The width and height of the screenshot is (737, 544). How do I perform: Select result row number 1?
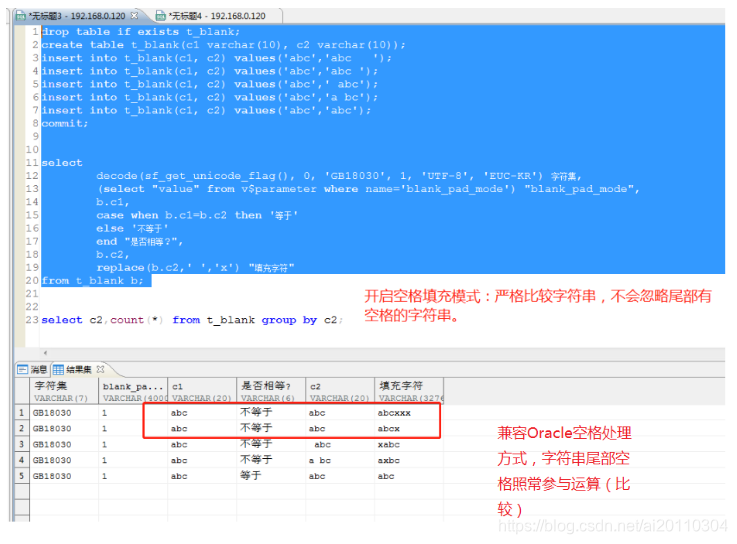(x=22, y=413)
